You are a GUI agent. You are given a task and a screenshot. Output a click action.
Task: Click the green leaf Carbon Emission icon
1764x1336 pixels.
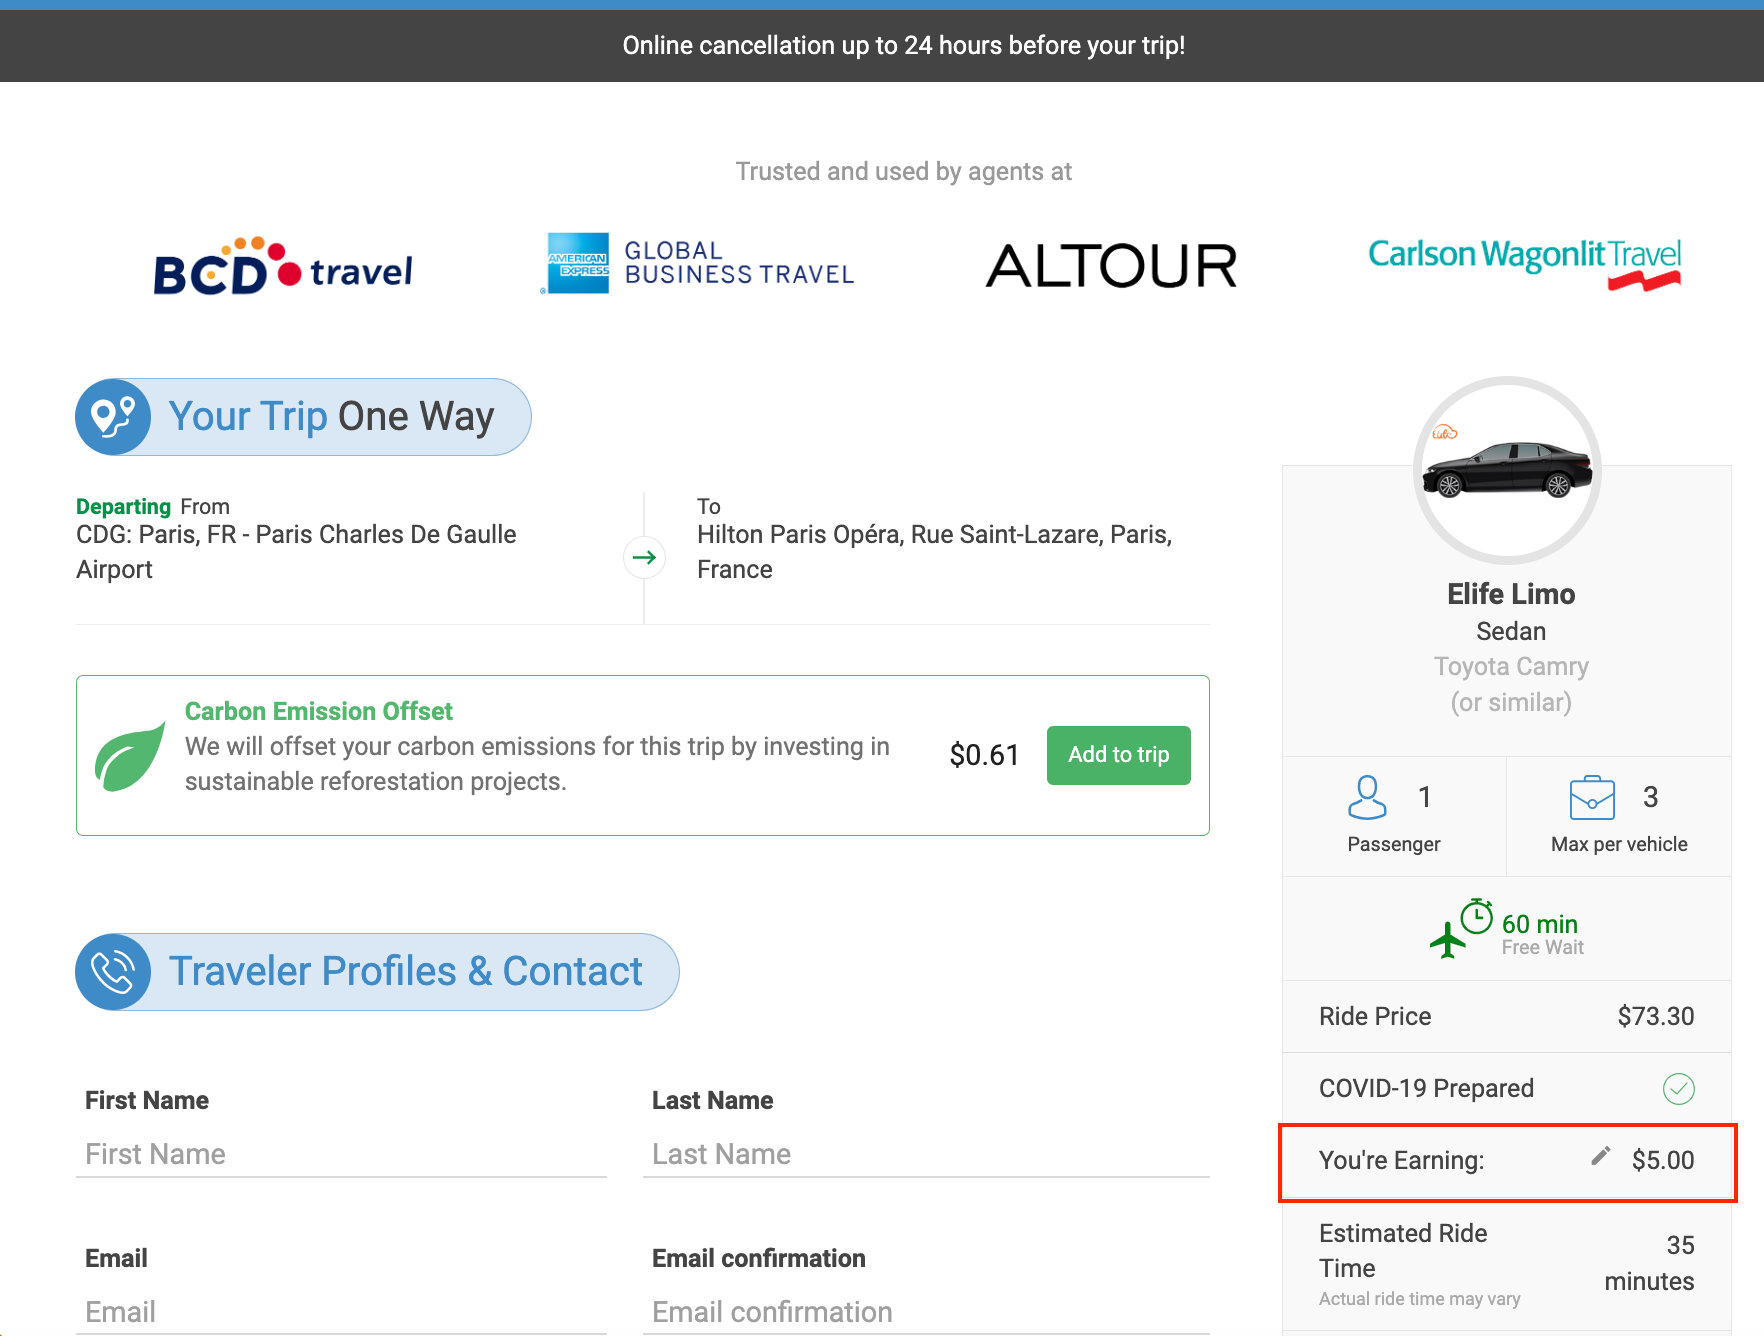[x=129, y=756]
